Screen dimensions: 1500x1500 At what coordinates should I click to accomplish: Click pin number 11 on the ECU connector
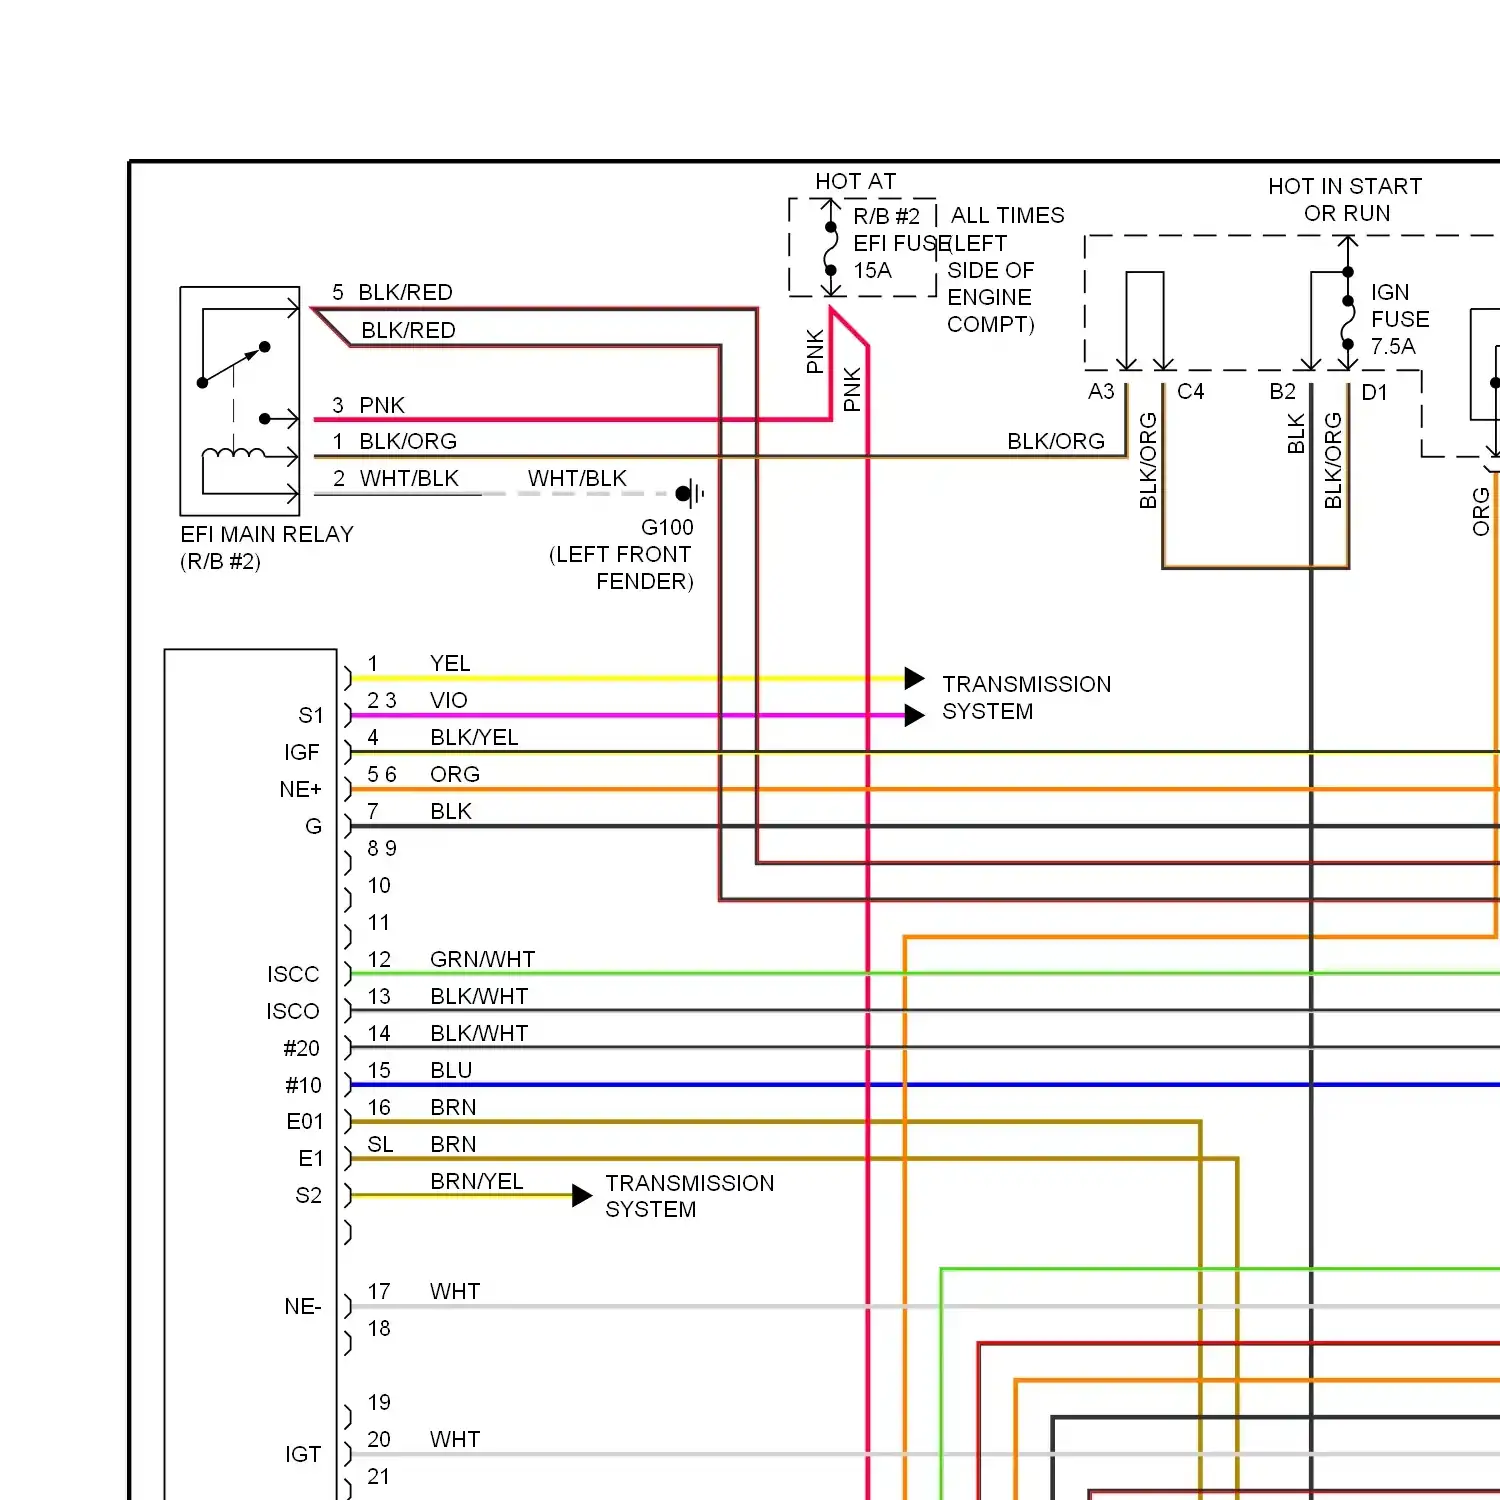[379, 922]
